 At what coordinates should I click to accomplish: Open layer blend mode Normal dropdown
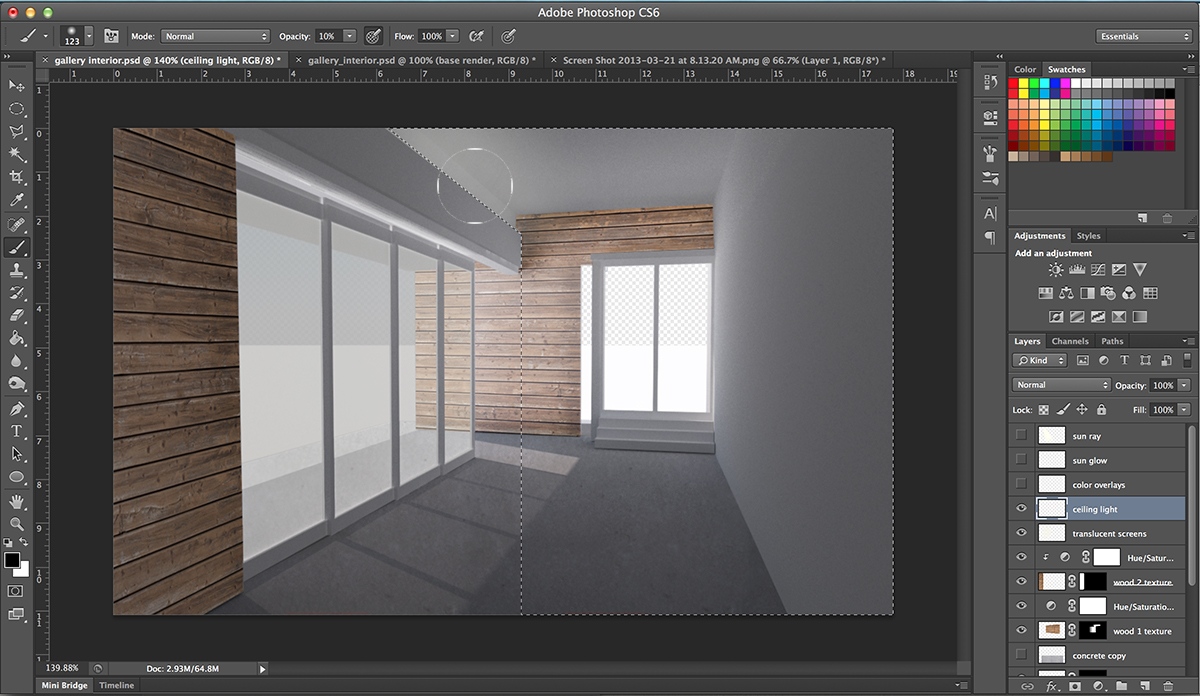click(x=1061, y=385)
